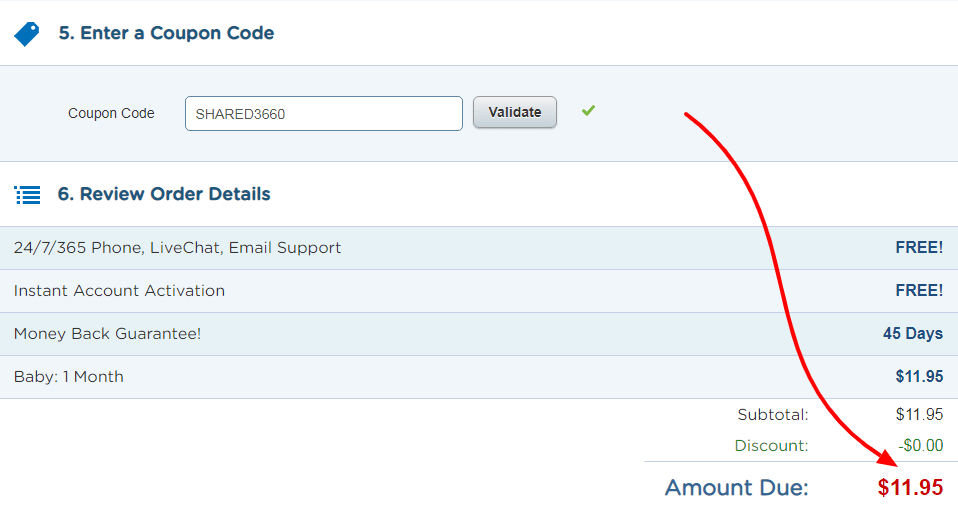Screen dimensions: 958x512
Task: Click the Review Order Details heading
Action: click(164, 194)
